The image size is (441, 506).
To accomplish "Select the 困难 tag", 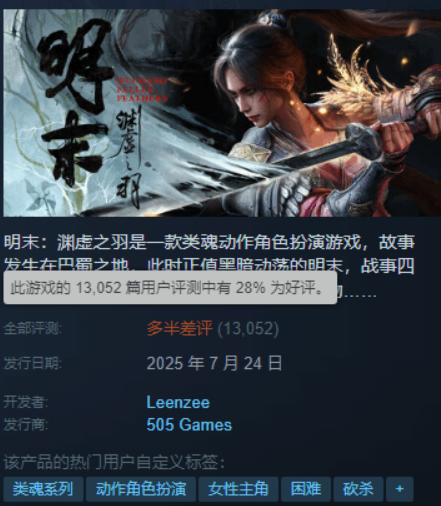I will pos(306,489).
